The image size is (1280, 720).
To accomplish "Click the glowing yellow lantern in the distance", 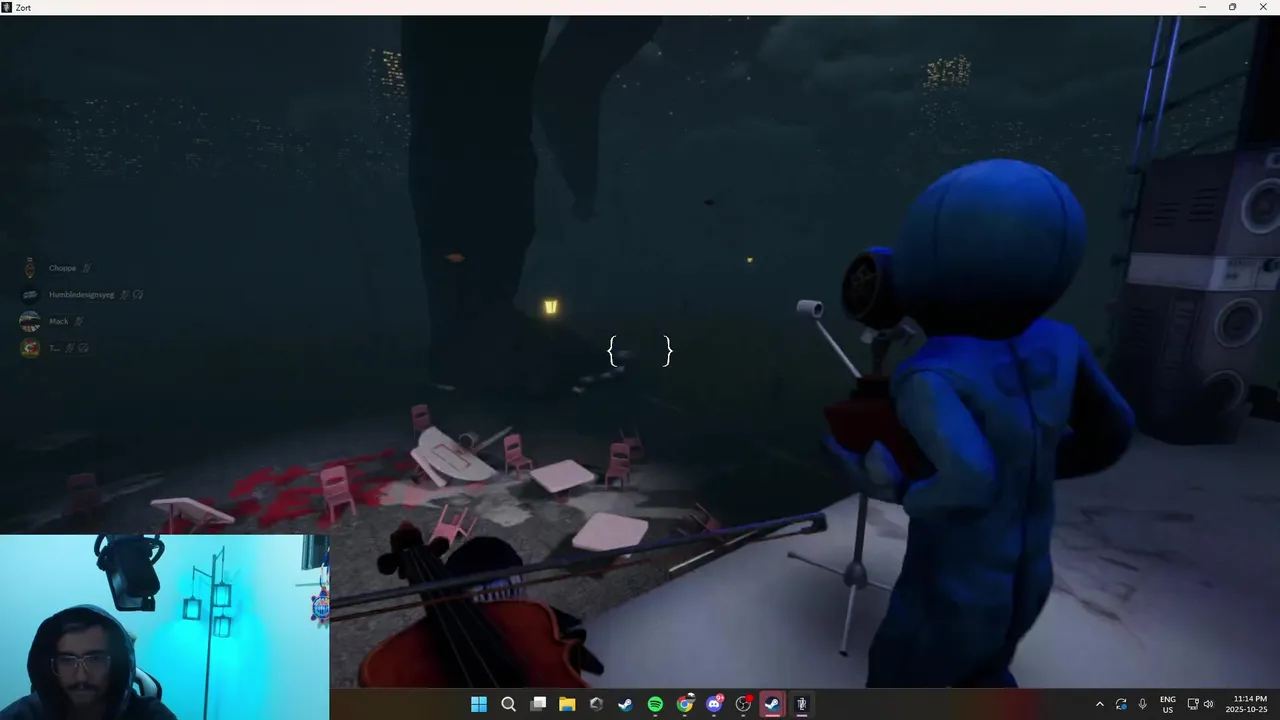I will [550, 307].
